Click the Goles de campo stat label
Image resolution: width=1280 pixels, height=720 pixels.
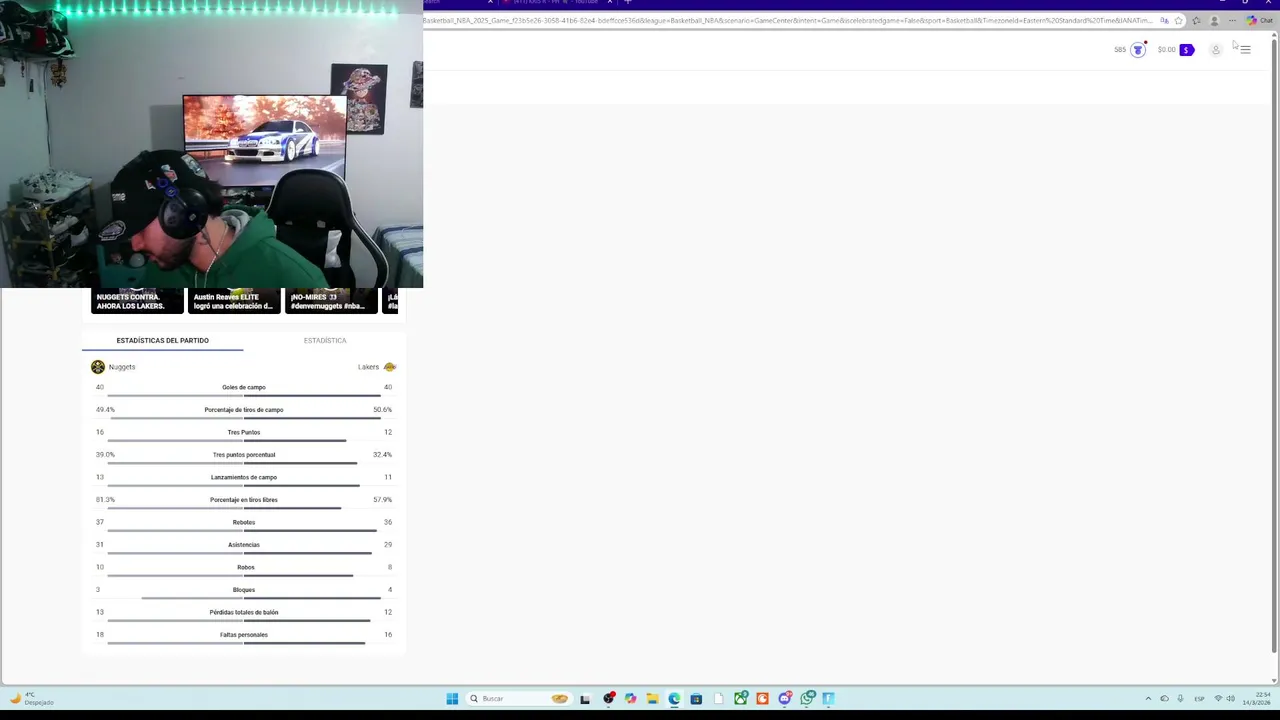244,387
